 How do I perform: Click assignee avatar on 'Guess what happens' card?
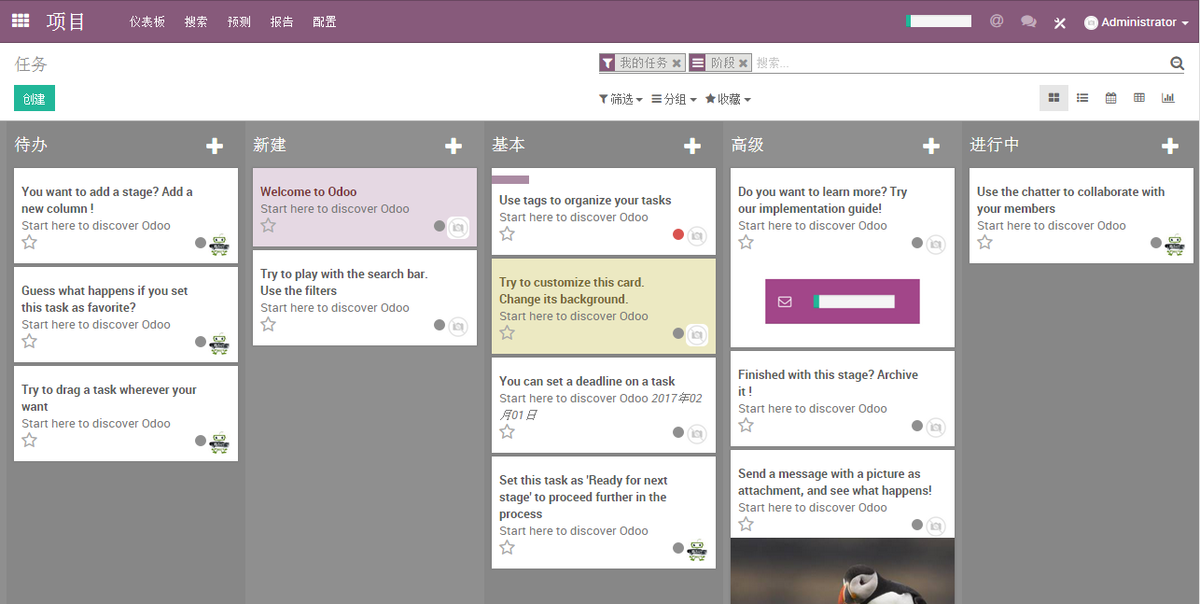tap(219, 343)
